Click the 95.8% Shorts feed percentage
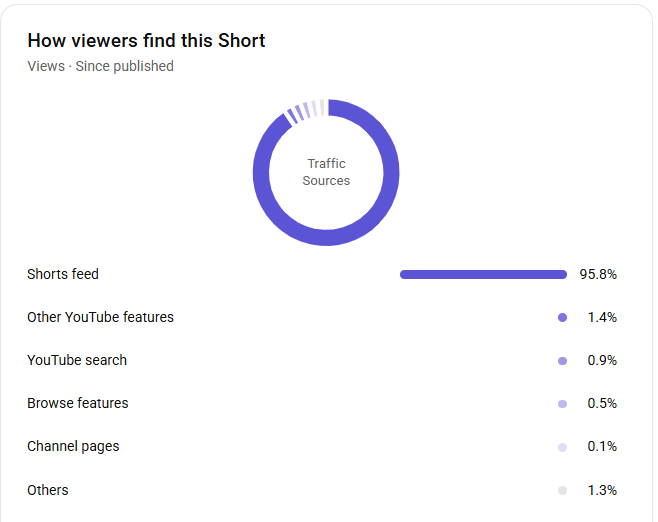This screenshot has width=658, height=522. tap(598, 274)
